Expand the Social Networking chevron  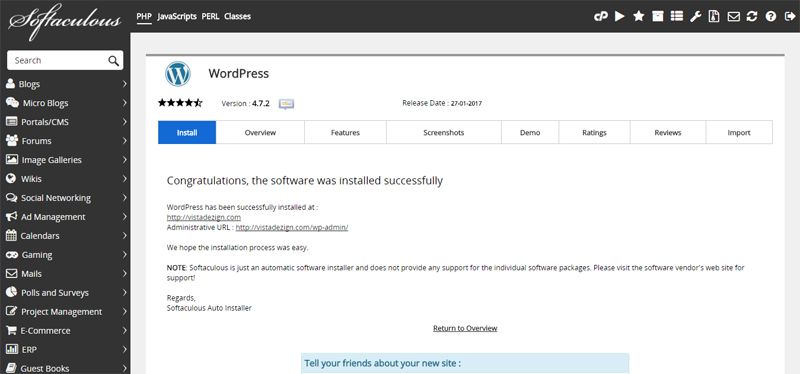(x=124, y=198)
